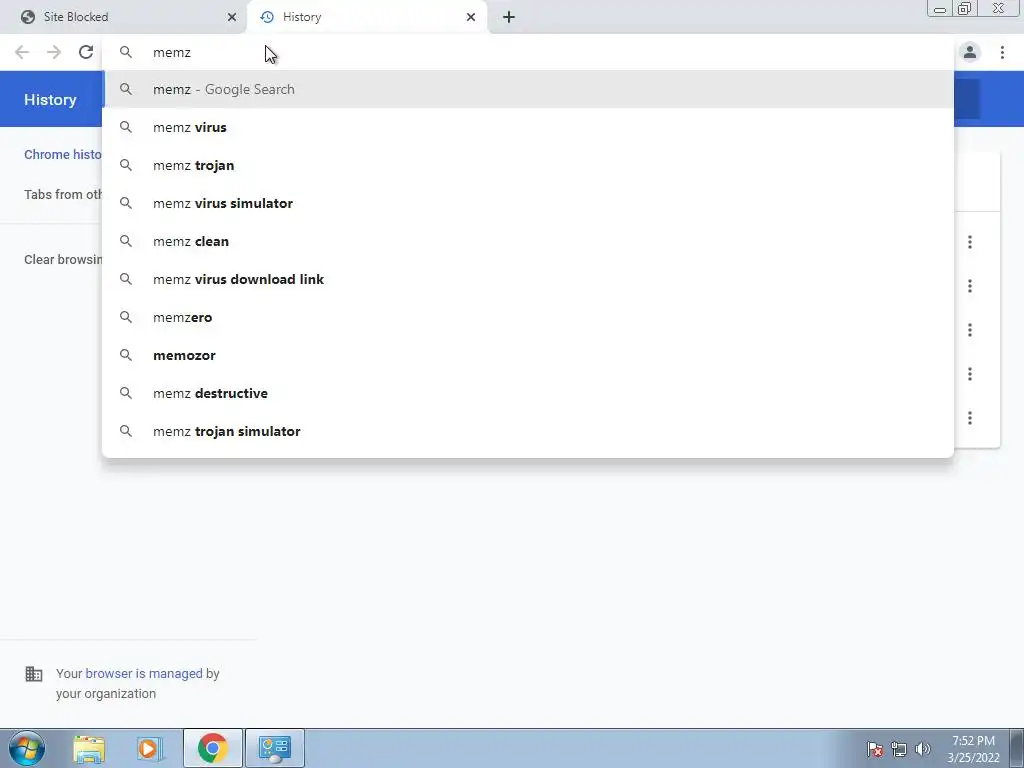Viewport: 1024px width, 768px height.
Task: Click volume speaker tray icon
Action: [x=923, y=749]
